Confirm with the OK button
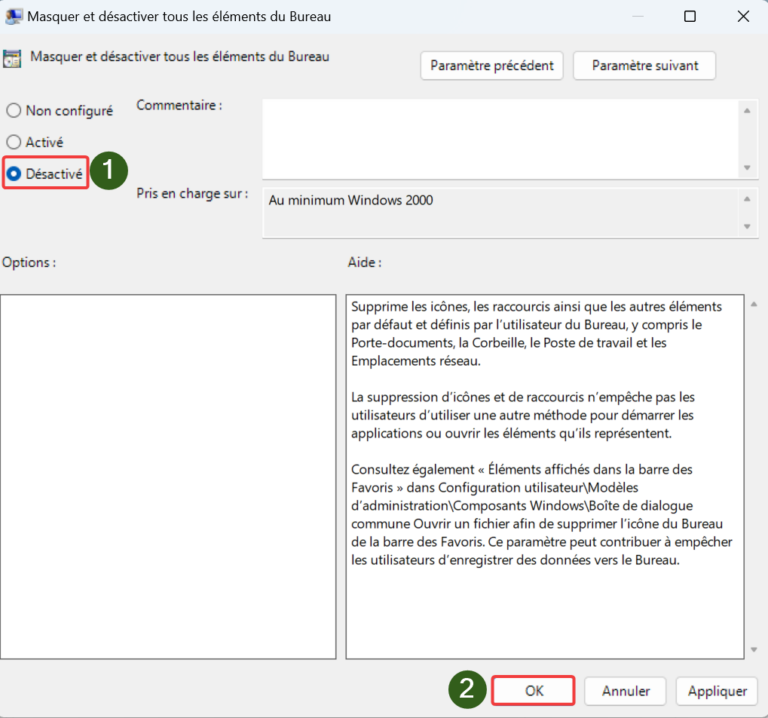The image size is (768, 718). [533, 691]
